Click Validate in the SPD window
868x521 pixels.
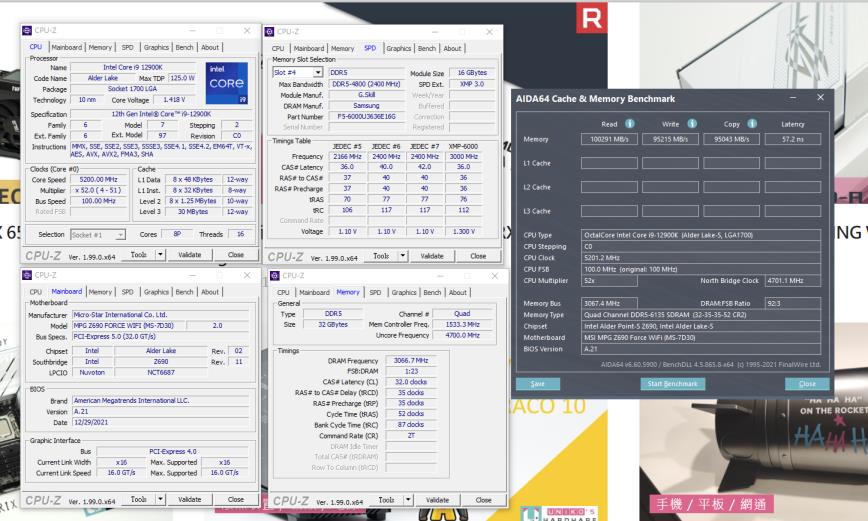coord(432,256)
